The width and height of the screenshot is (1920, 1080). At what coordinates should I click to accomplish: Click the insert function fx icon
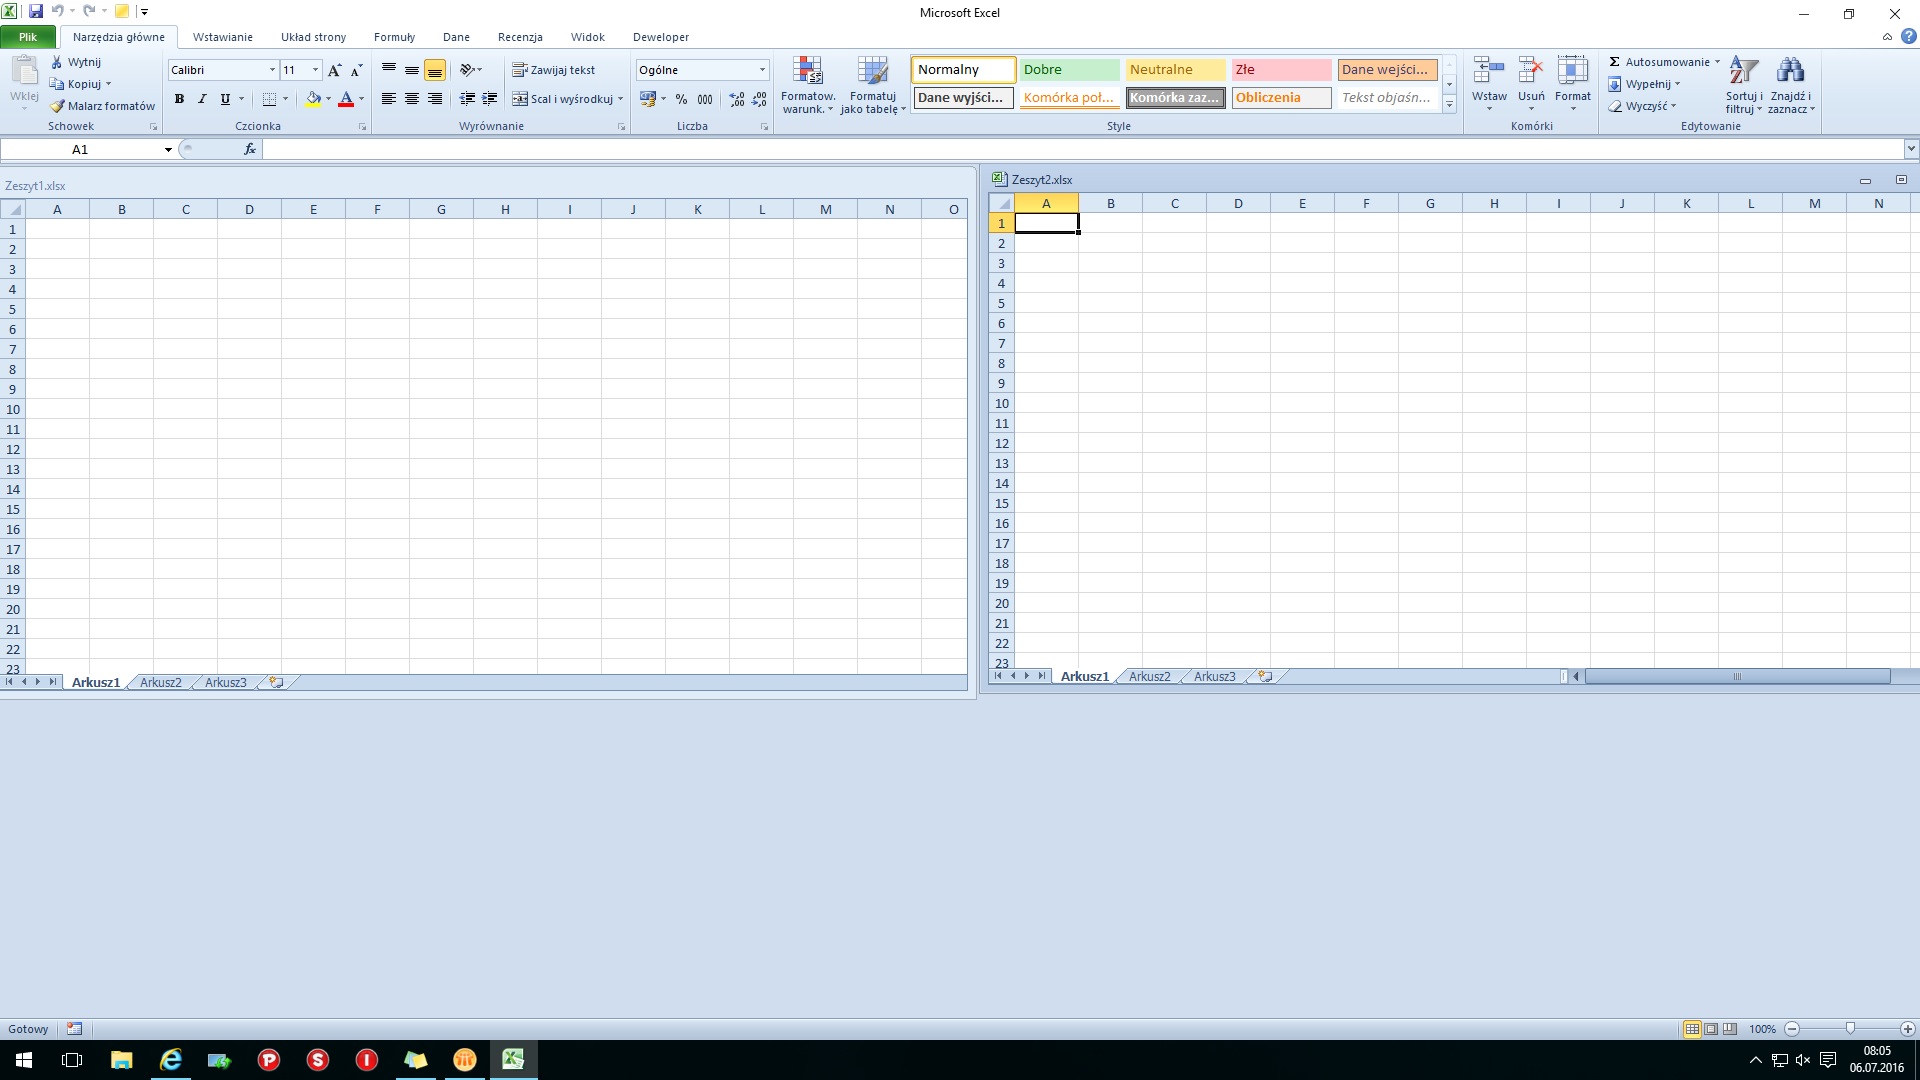point(250,150)
